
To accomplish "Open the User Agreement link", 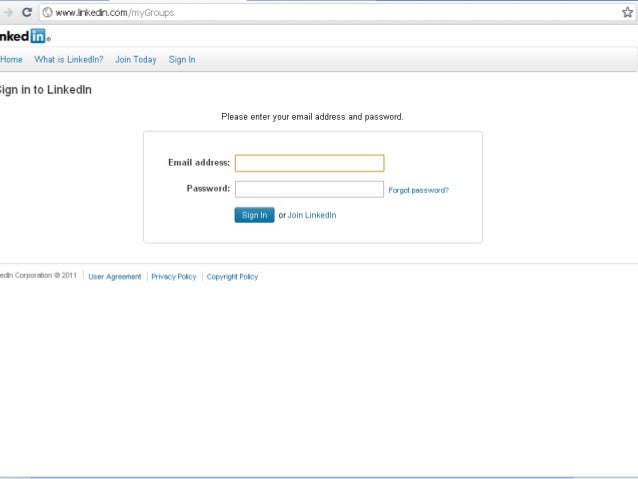I will click(x=115, y=277).
